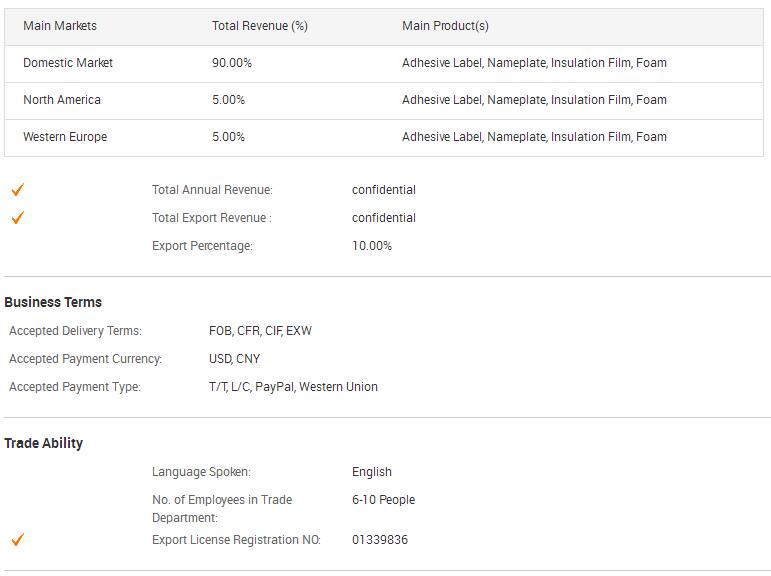Click the checkmark beside Total Annual Revenue
The image size is (771, 576).
click(x=18, y=189)
